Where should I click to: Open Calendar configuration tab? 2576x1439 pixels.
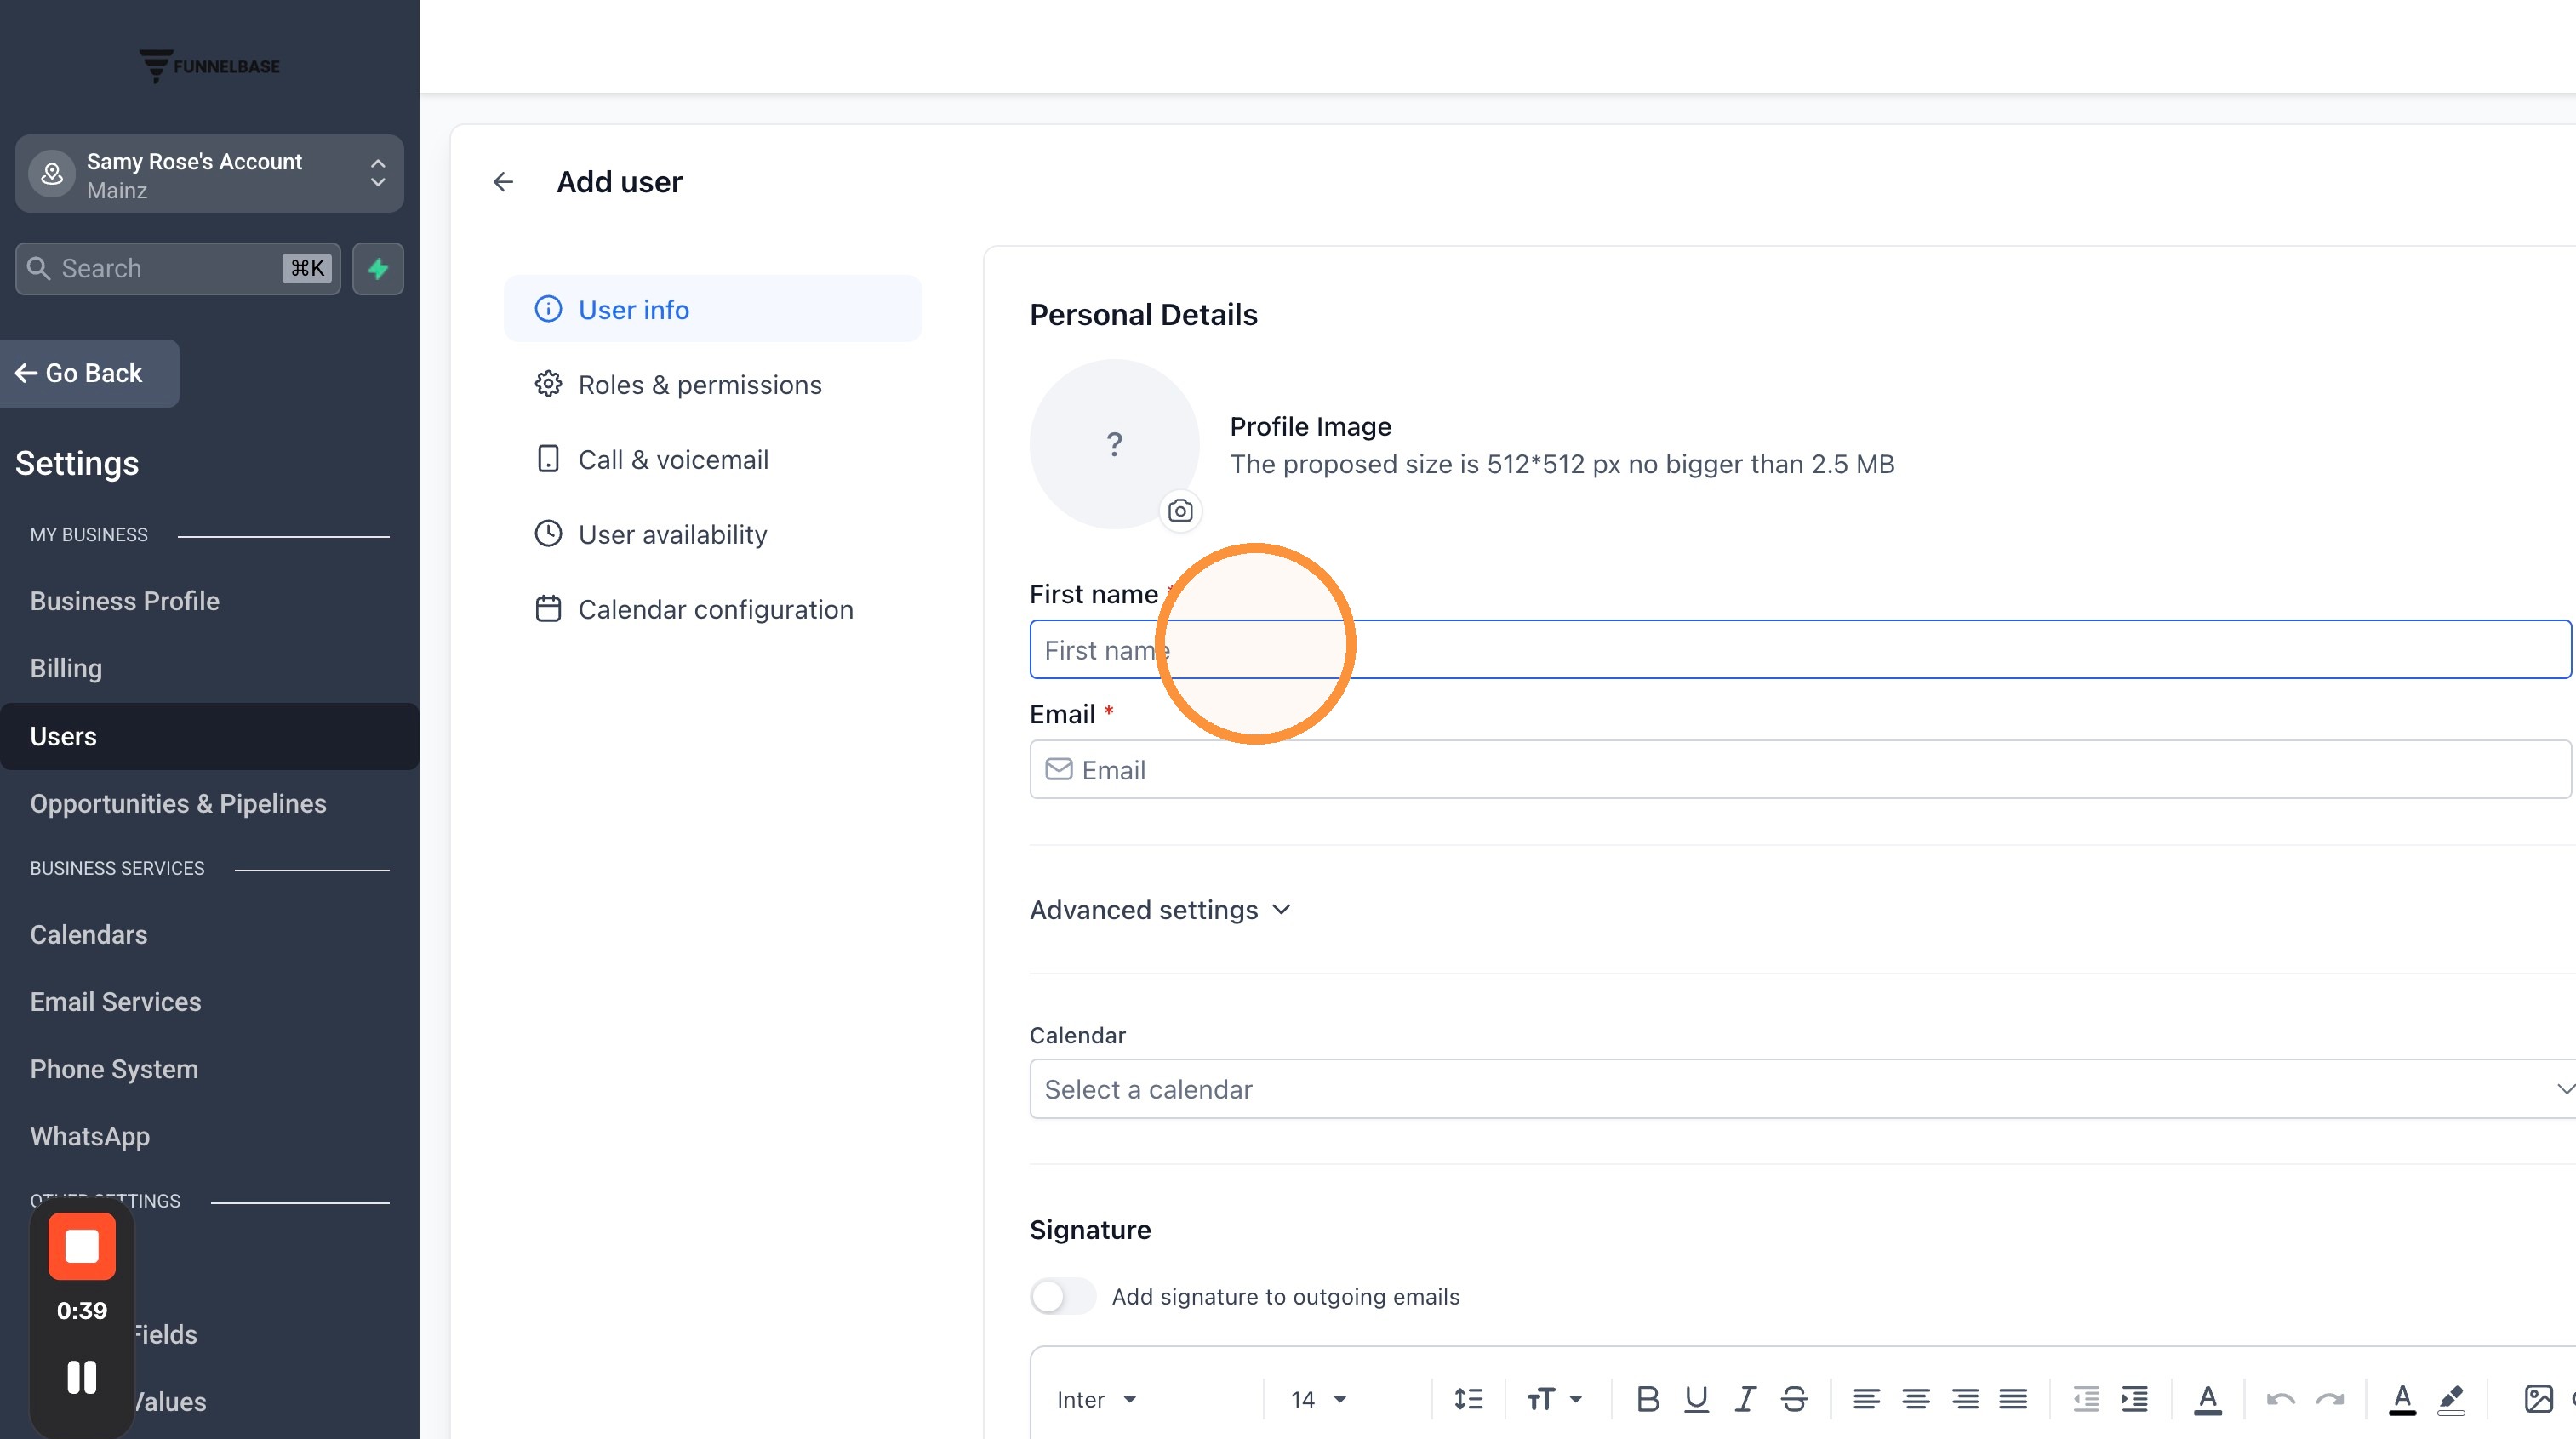712,609
